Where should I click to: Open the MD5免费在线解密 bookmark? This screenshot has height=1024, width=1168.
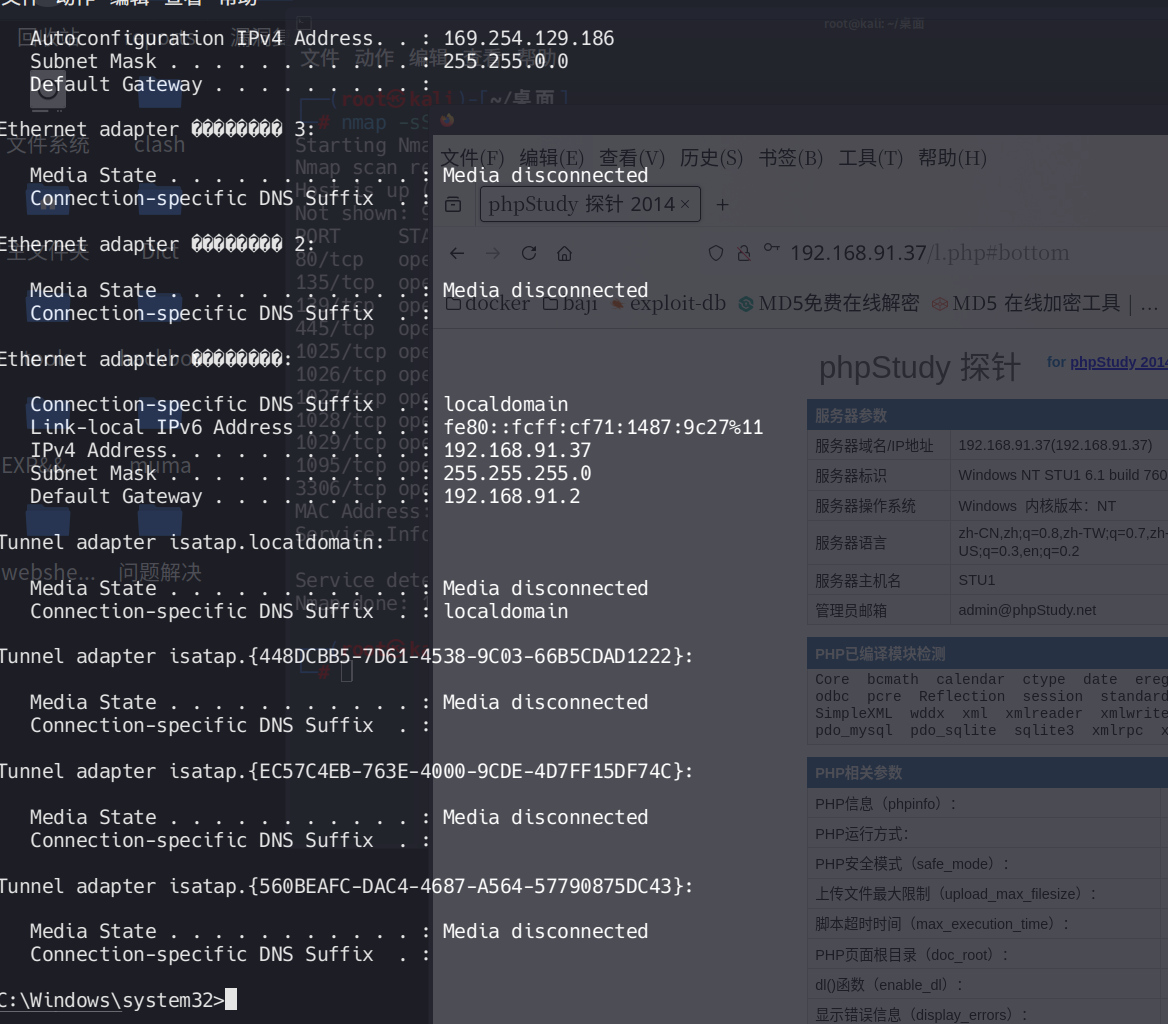828,303
